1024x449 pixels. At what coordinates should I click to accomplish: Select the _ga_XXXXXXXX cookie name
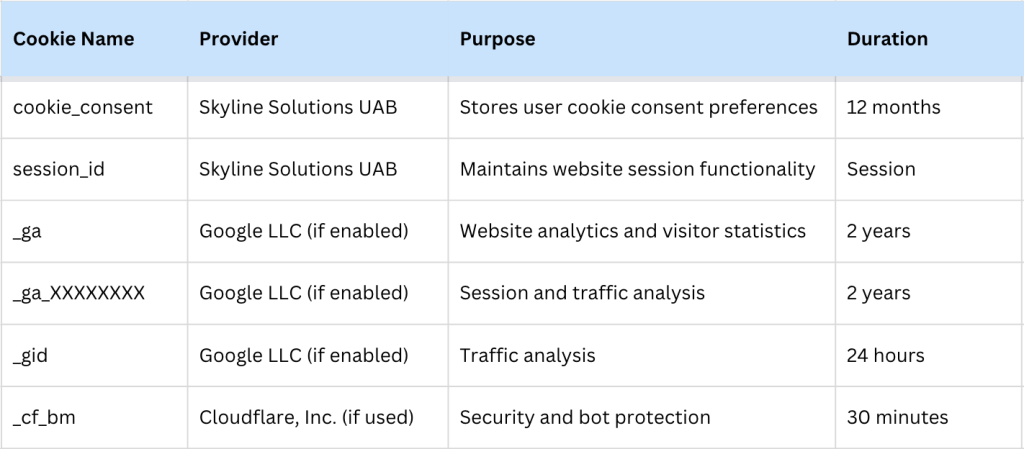pyautogui.click(x=79, y=293)
